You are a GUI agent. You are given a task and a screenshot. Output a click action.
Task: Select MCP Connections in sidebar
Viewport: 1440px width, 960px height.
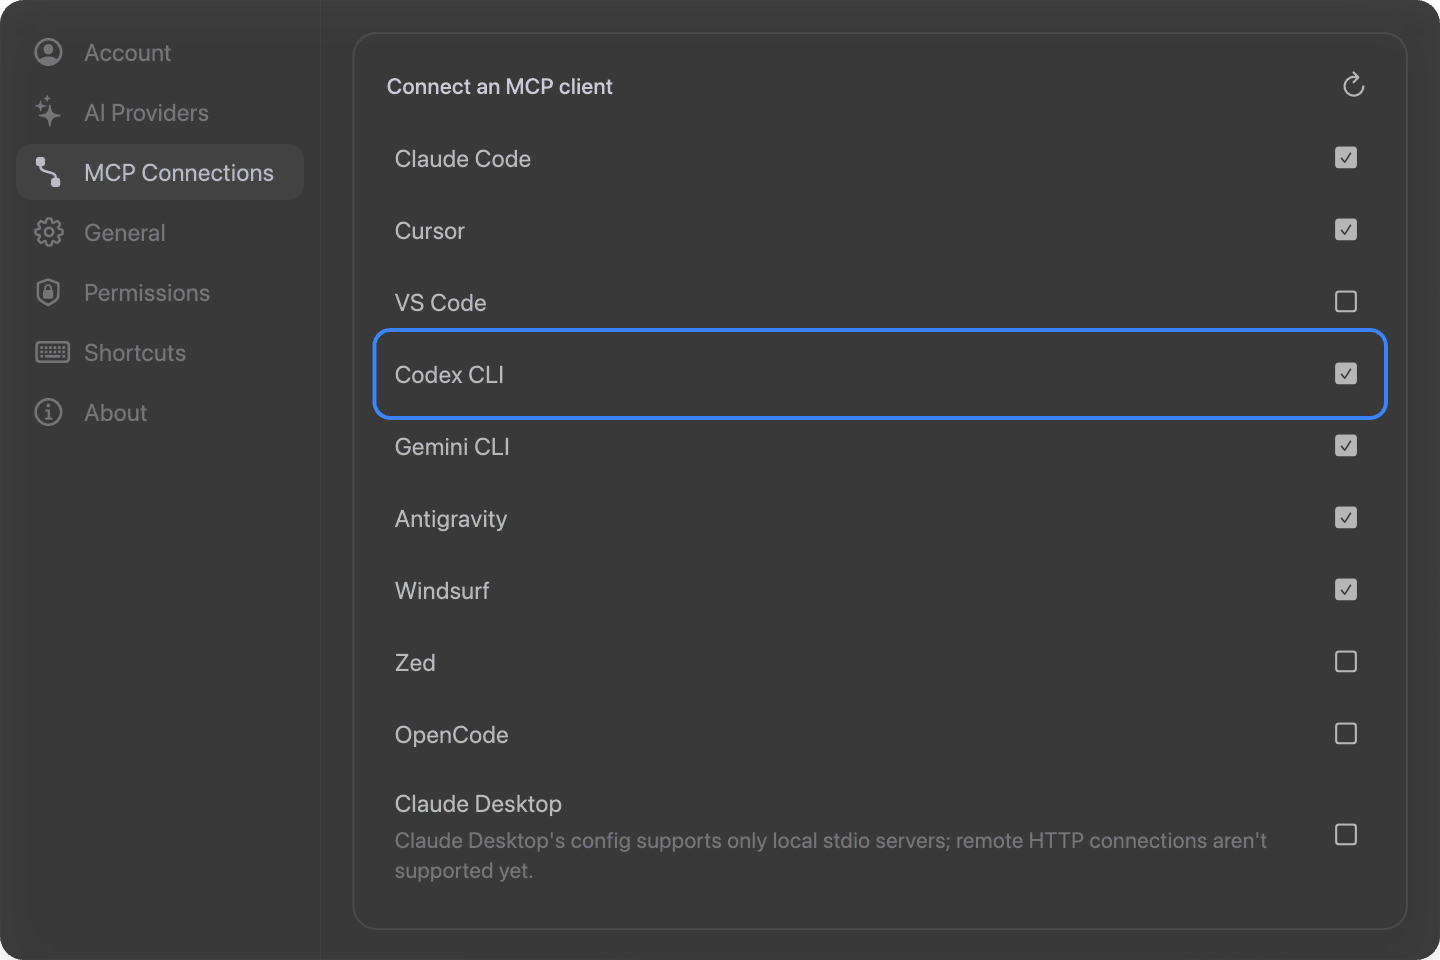click(160, 172)
